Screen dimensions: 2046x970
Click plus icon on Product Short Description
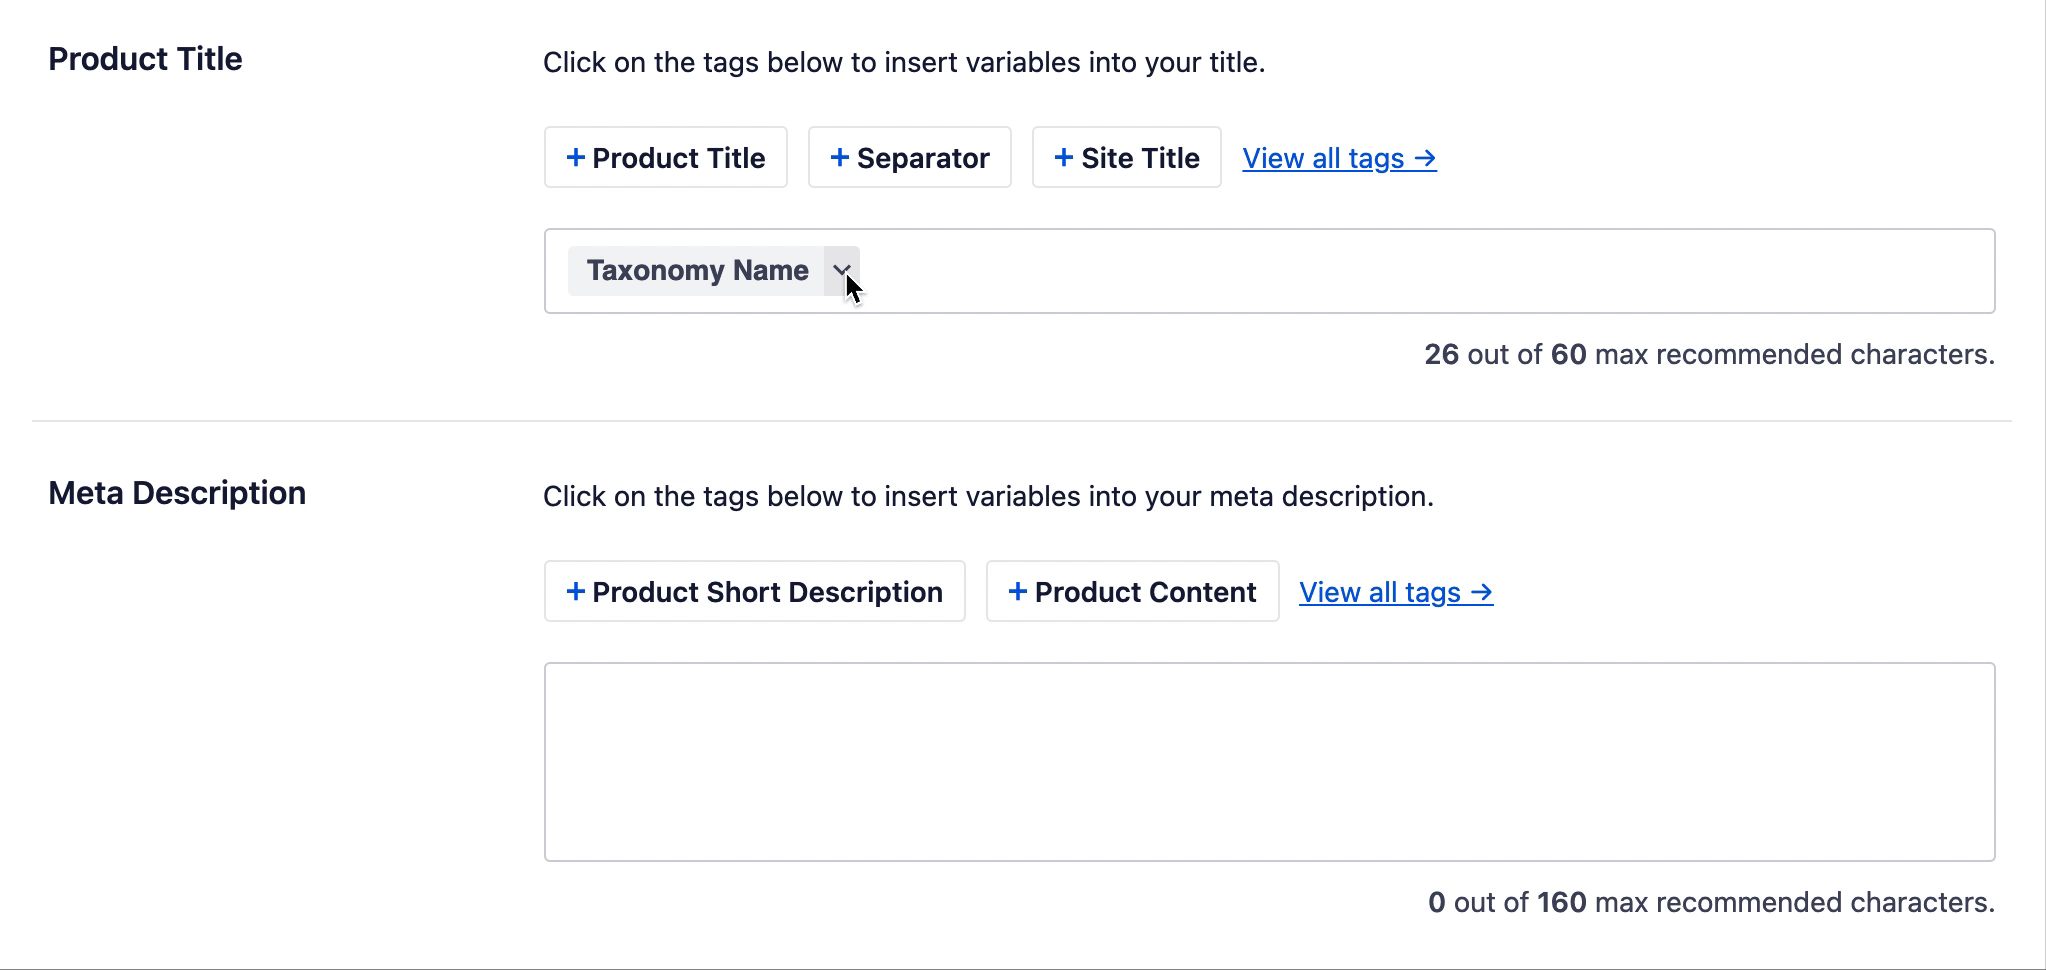[575, 592]
